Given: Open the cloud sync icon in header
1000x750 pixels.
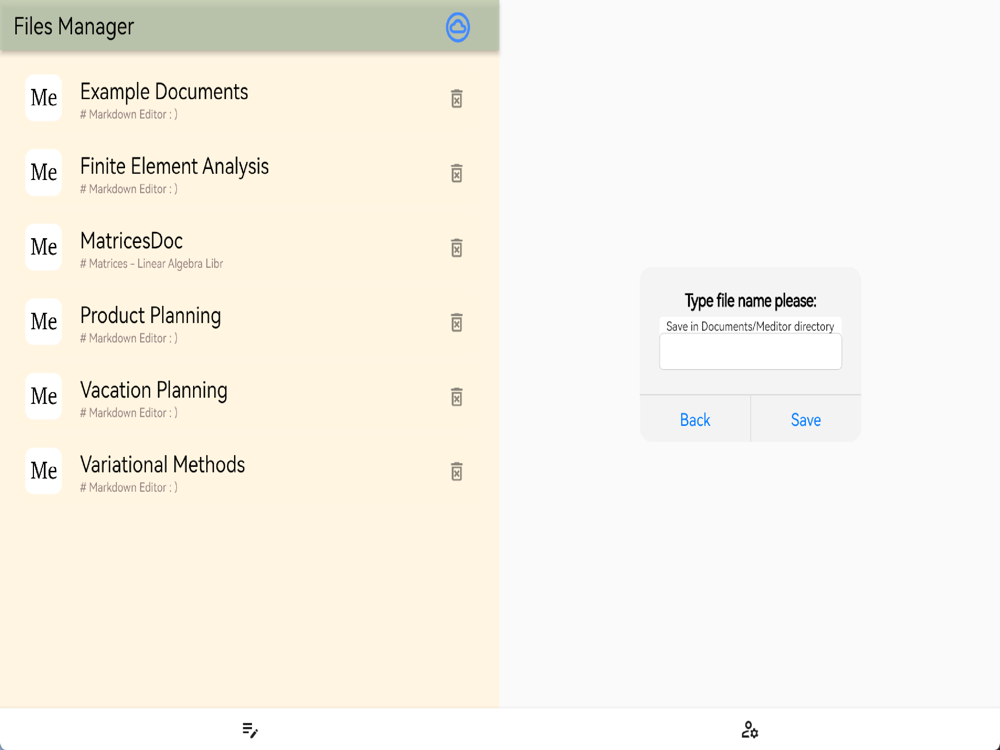Looking at the screenshot, I should (457, 27).
